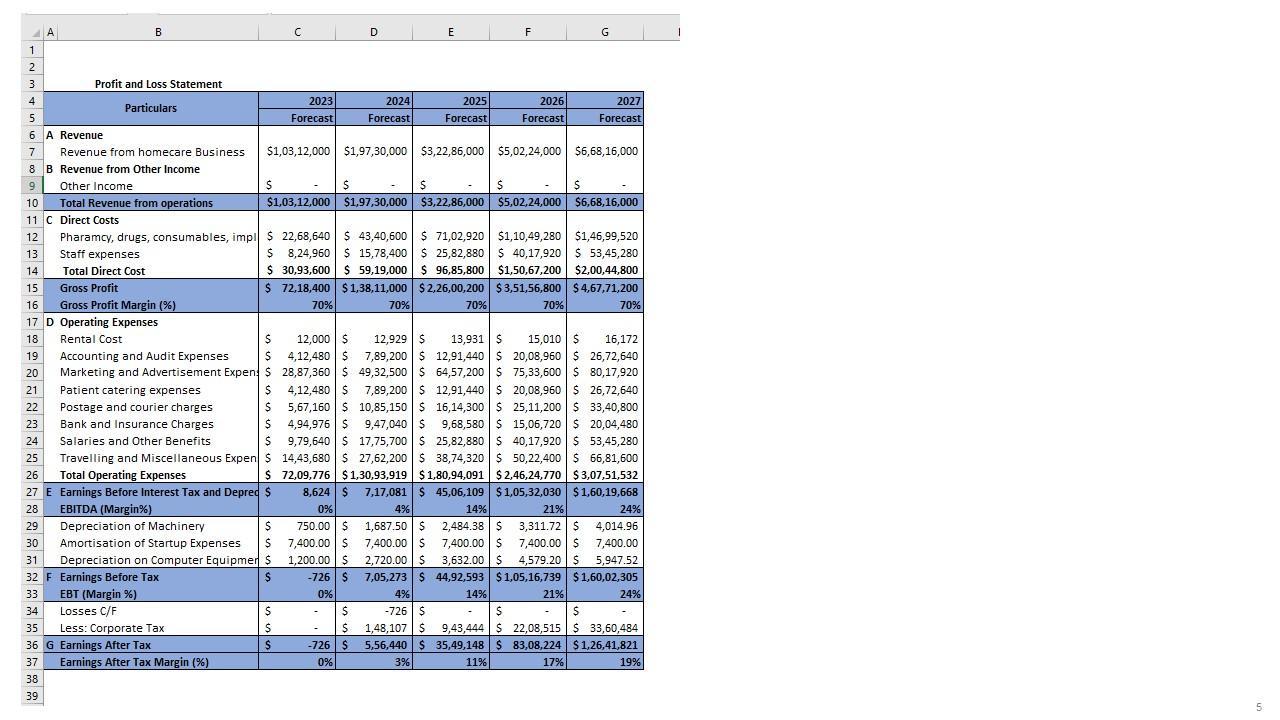Viewport: 1280px width, 720px height.
Task: Select Depreciation of Machinery 2023 value 750.00
Action: point(297,526)
